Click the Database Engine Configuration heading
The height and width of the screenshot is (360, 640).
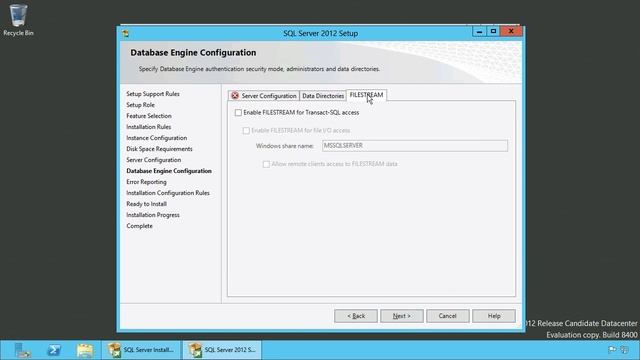(x=193, y=53)
